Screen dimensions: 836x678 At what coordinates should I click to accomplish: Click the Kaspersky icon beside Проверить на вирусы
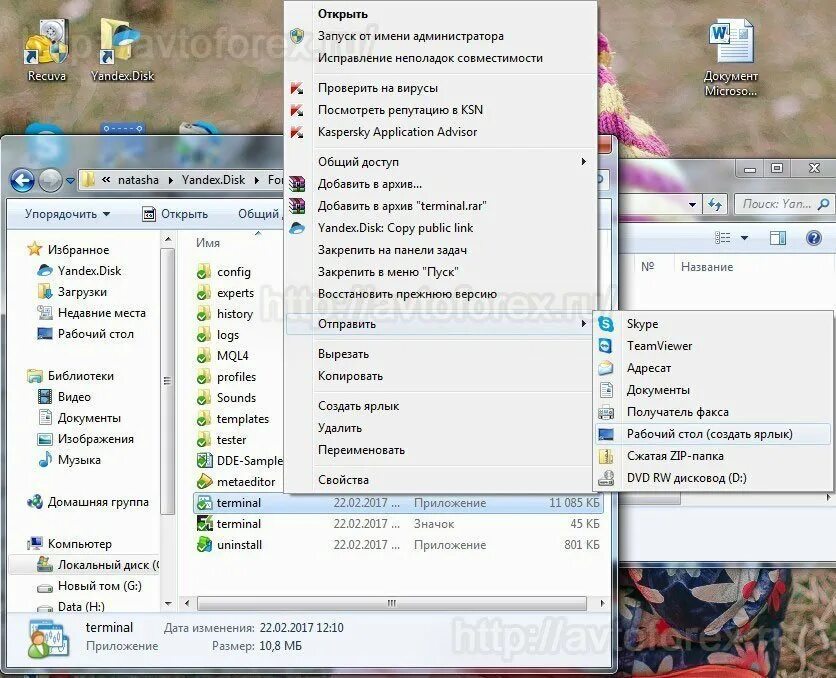297,88
